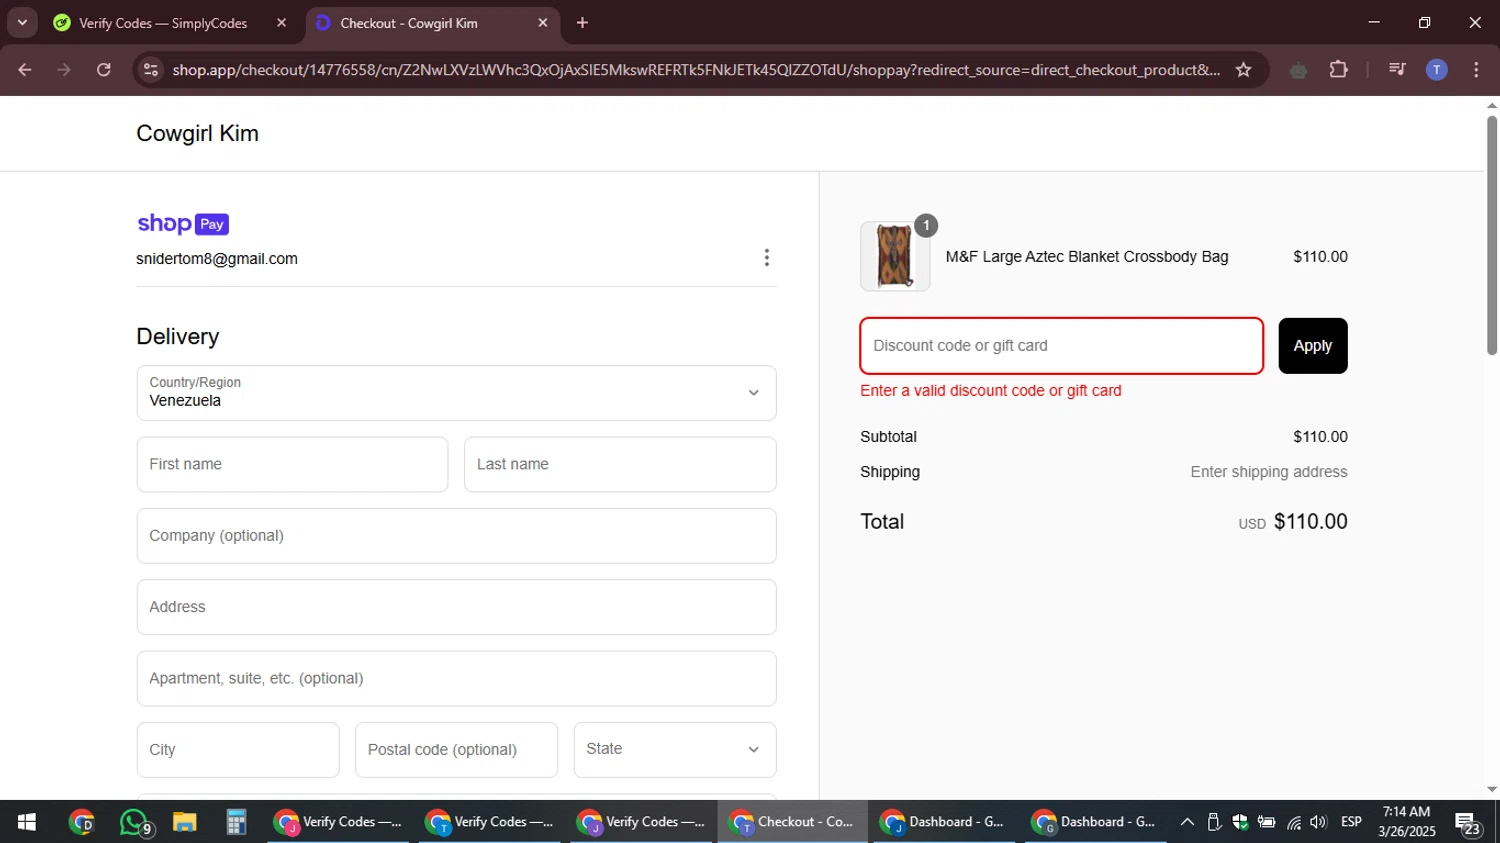Select the Checkout - Cowgirl Kim tab
This screenshot has height=843, width=1500.
pos(432,23)
